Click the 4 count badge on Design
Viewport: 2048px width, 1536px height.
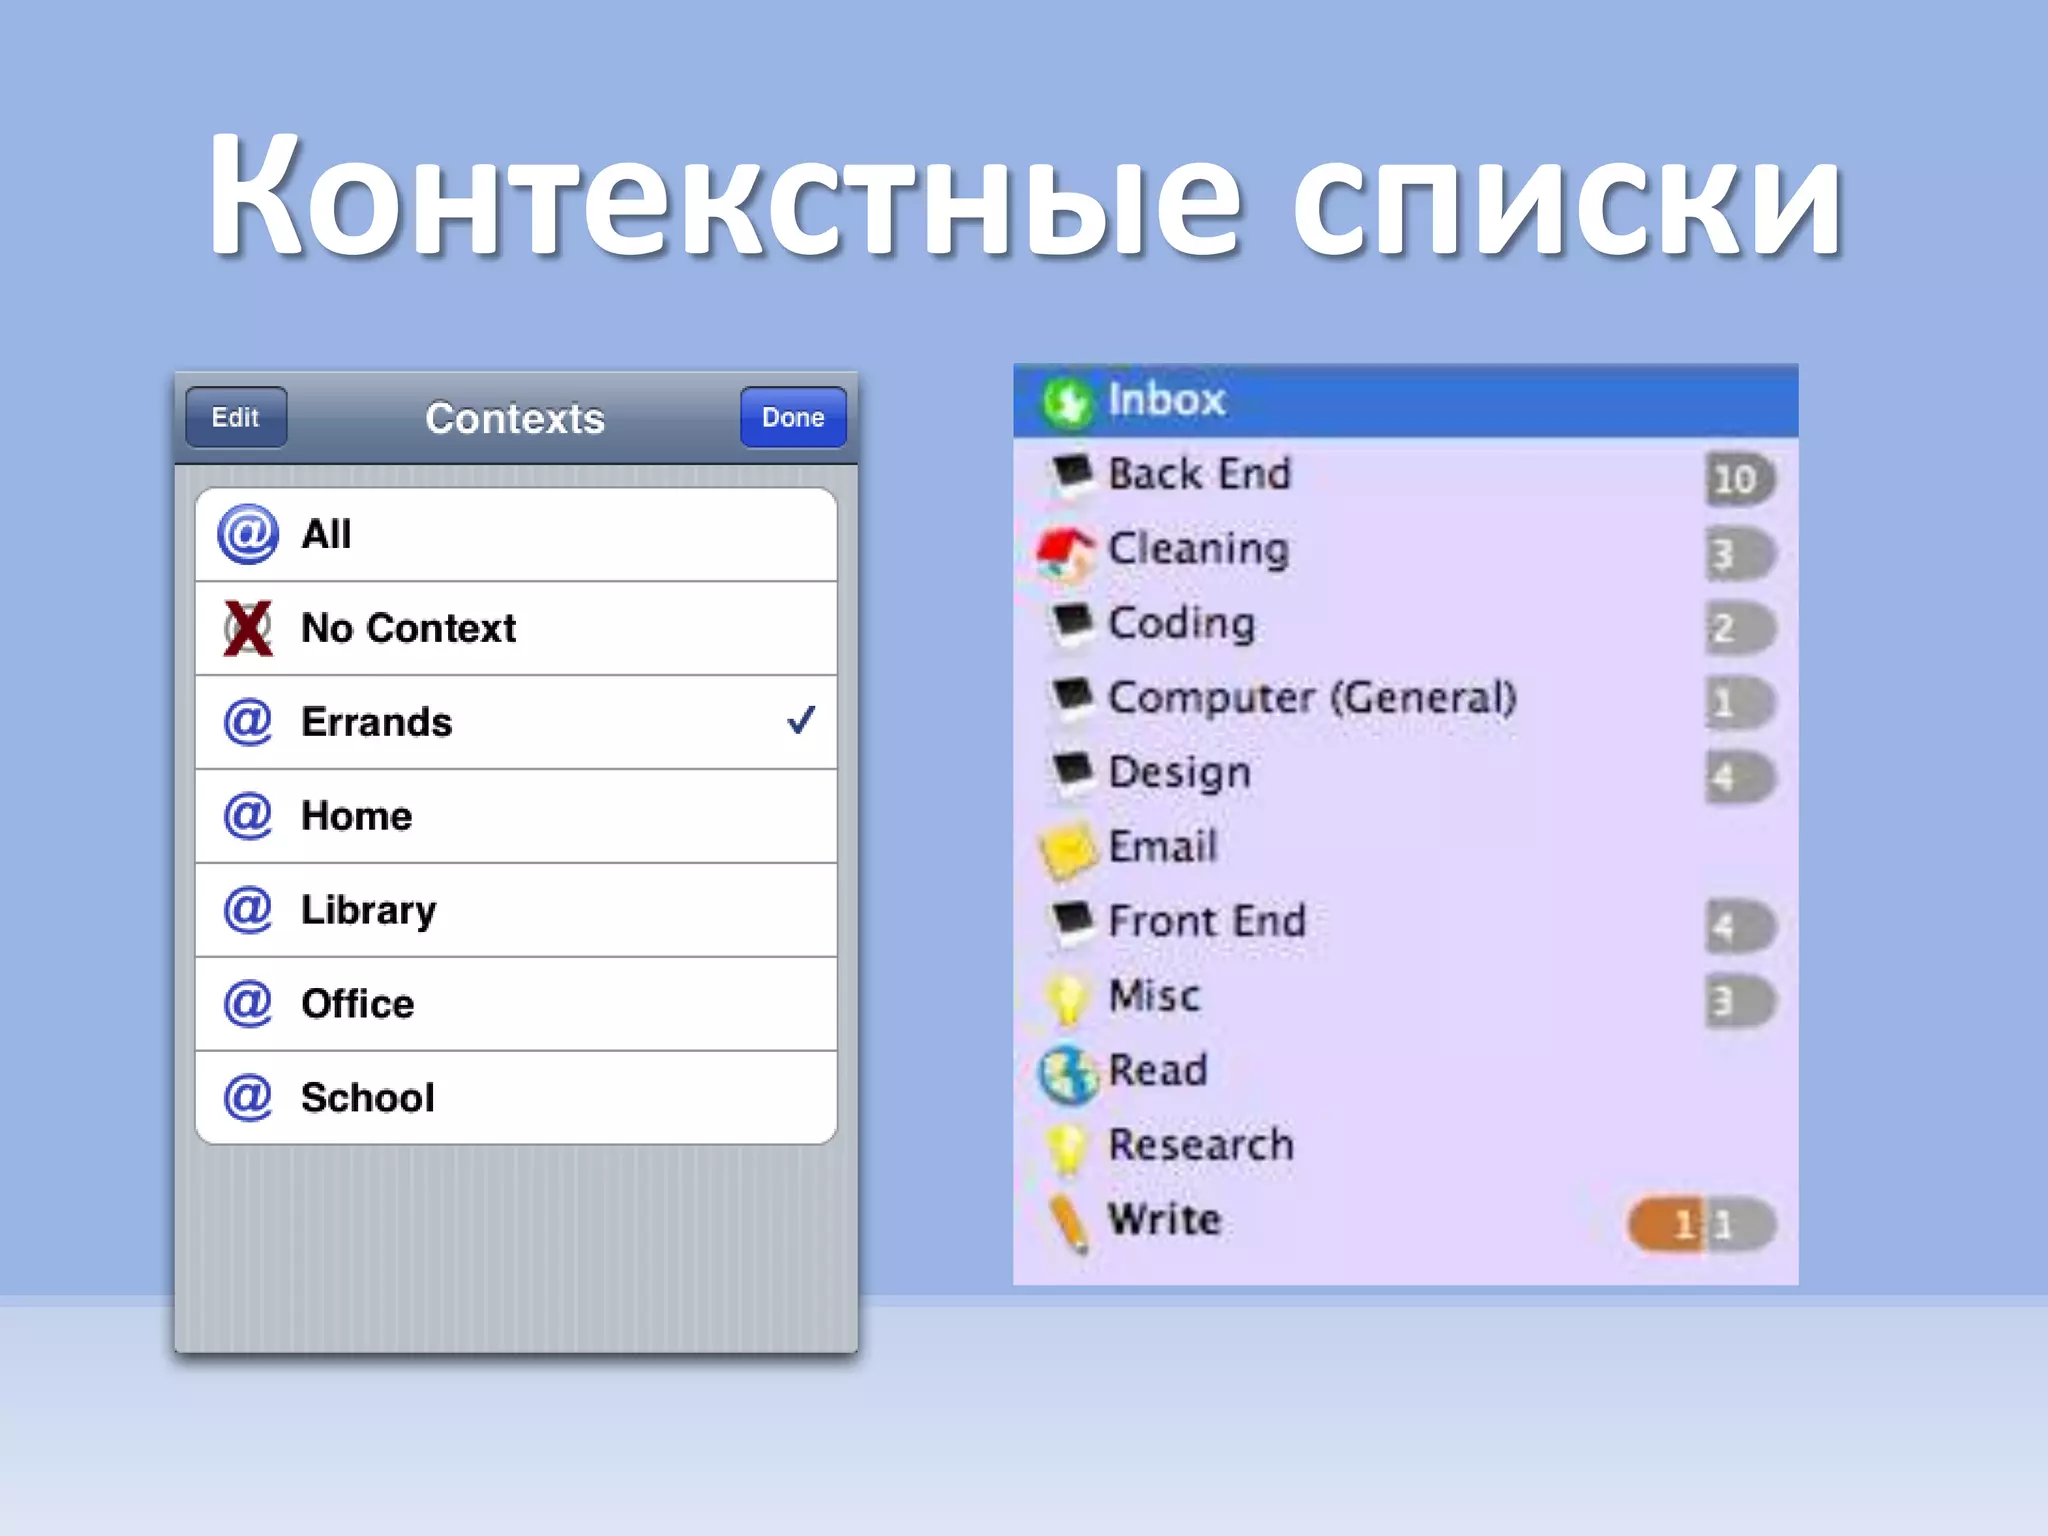(1740, 778)
